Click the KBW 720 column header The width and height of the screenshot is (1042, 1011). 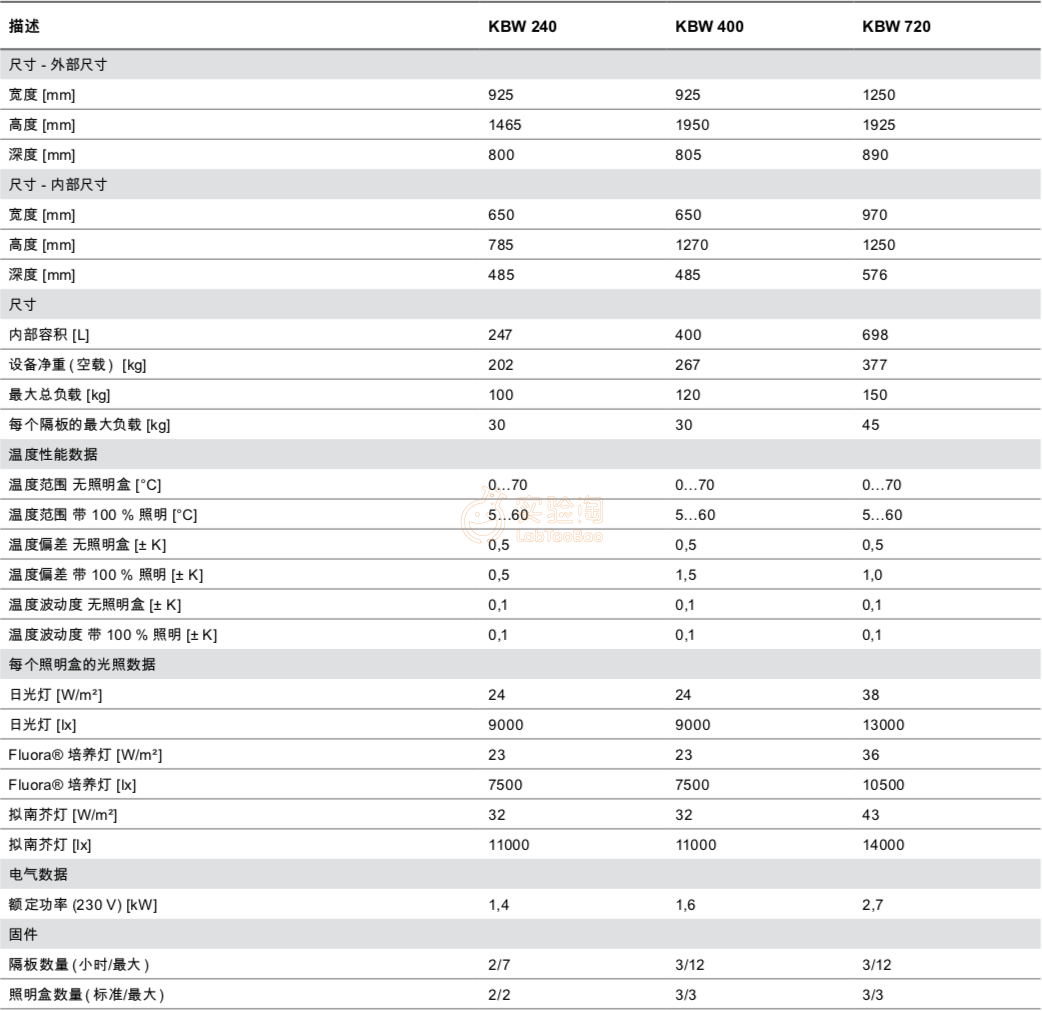896,27
